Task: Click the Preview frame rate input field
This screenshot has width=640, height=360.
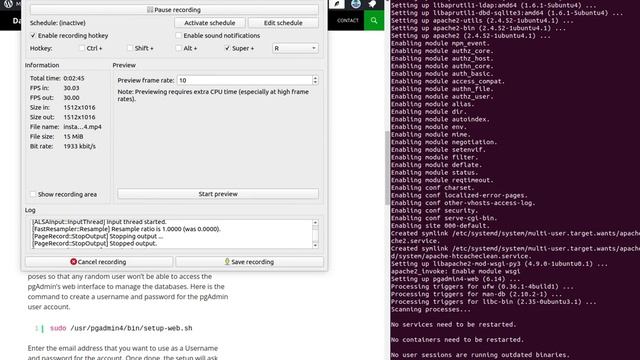Action: tap(244, 80)
